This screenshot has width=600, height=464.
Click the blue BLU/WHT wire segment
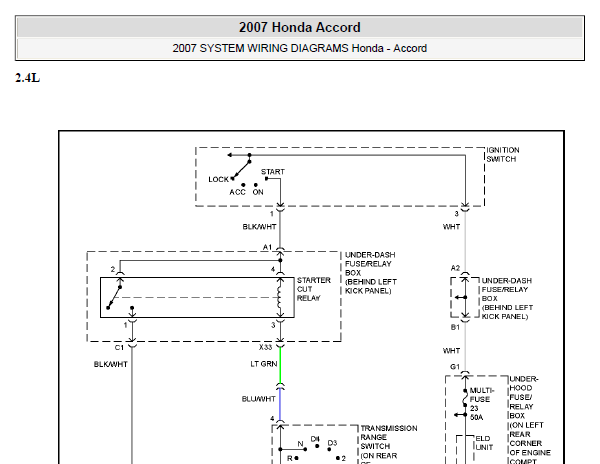coord(280,405)
